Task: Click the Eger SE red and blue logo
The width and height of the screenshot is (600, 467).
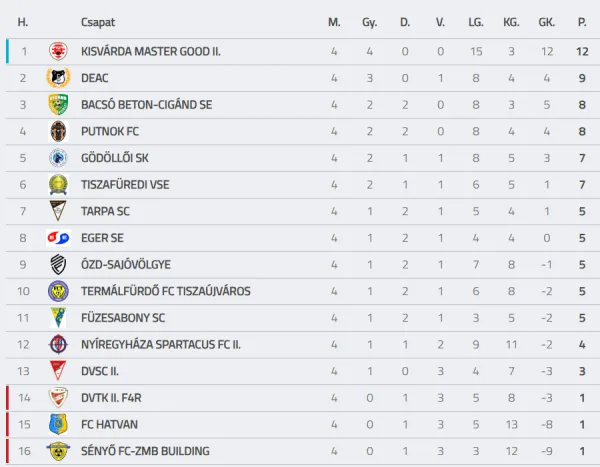Action: click(58, 238)
